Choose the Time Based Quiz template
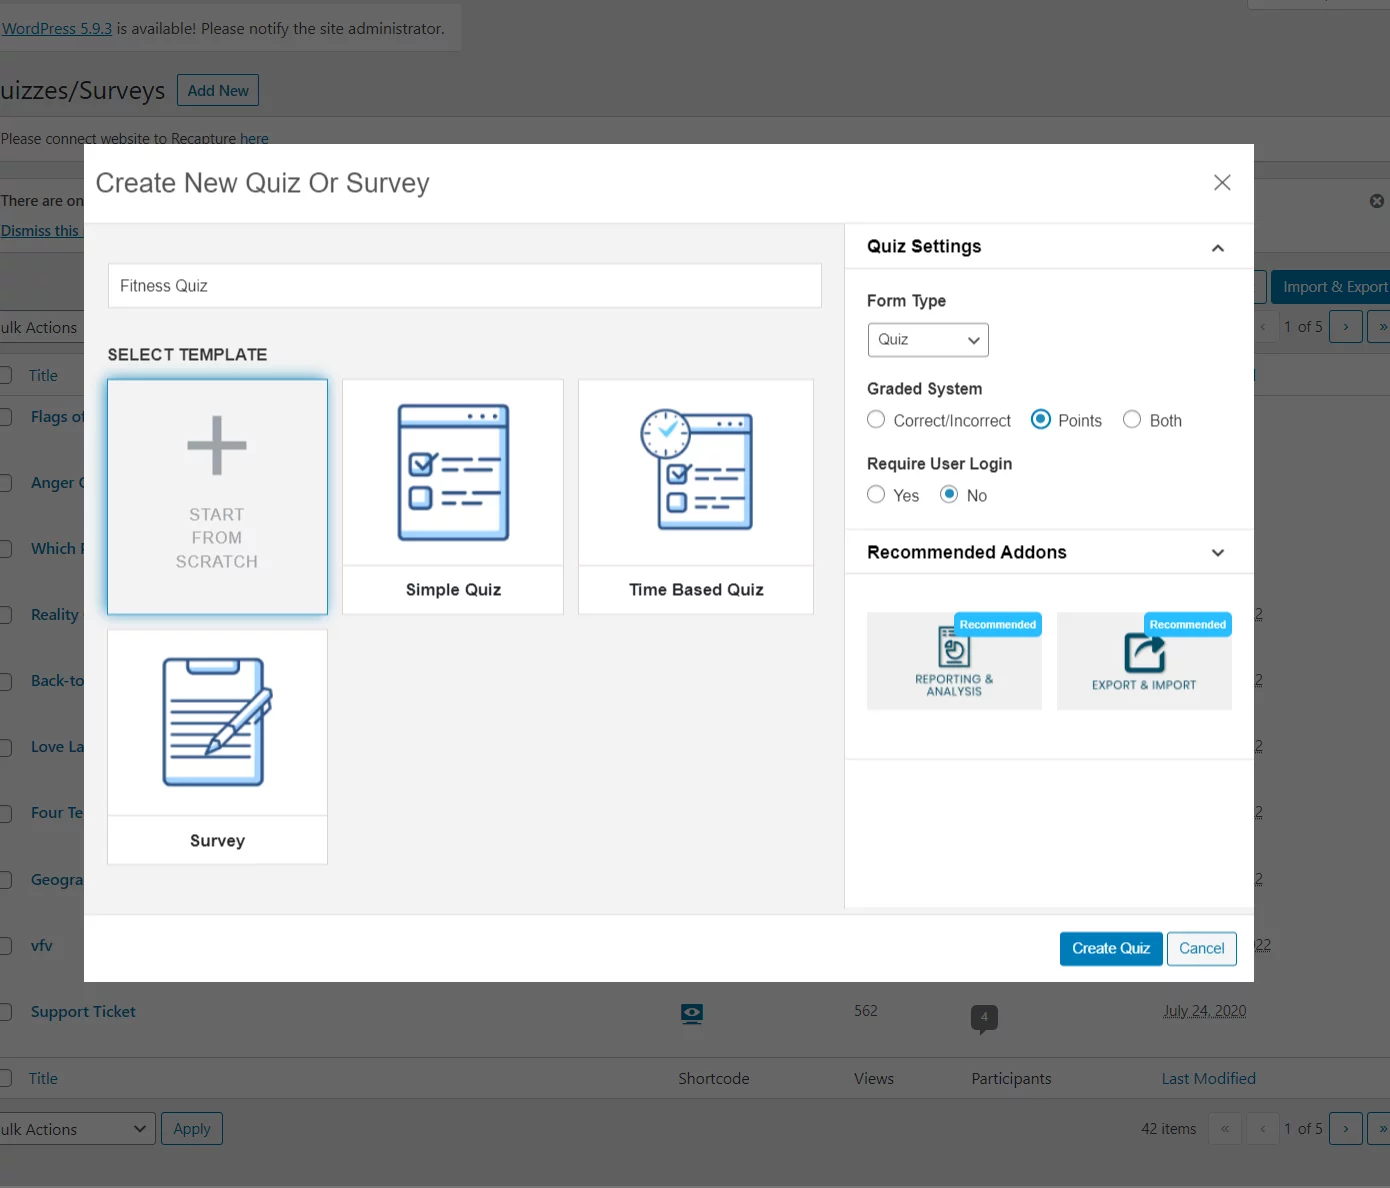 point(696,496)
